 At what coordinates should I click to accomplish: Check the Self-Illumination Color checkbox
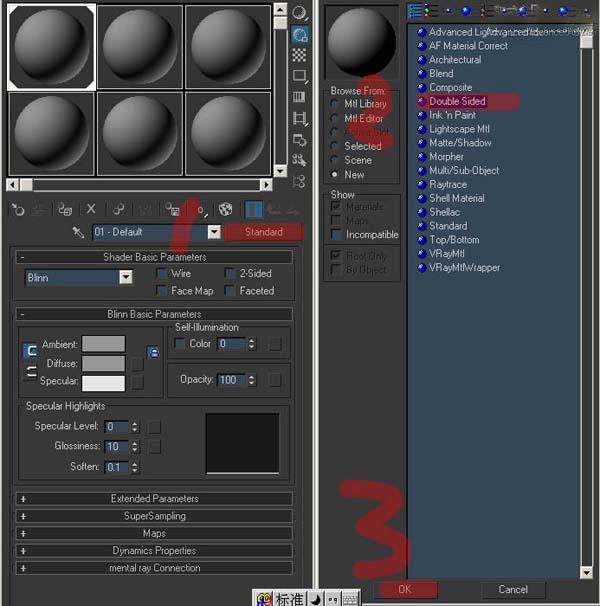pyautogui.click(x=179, y=344)
